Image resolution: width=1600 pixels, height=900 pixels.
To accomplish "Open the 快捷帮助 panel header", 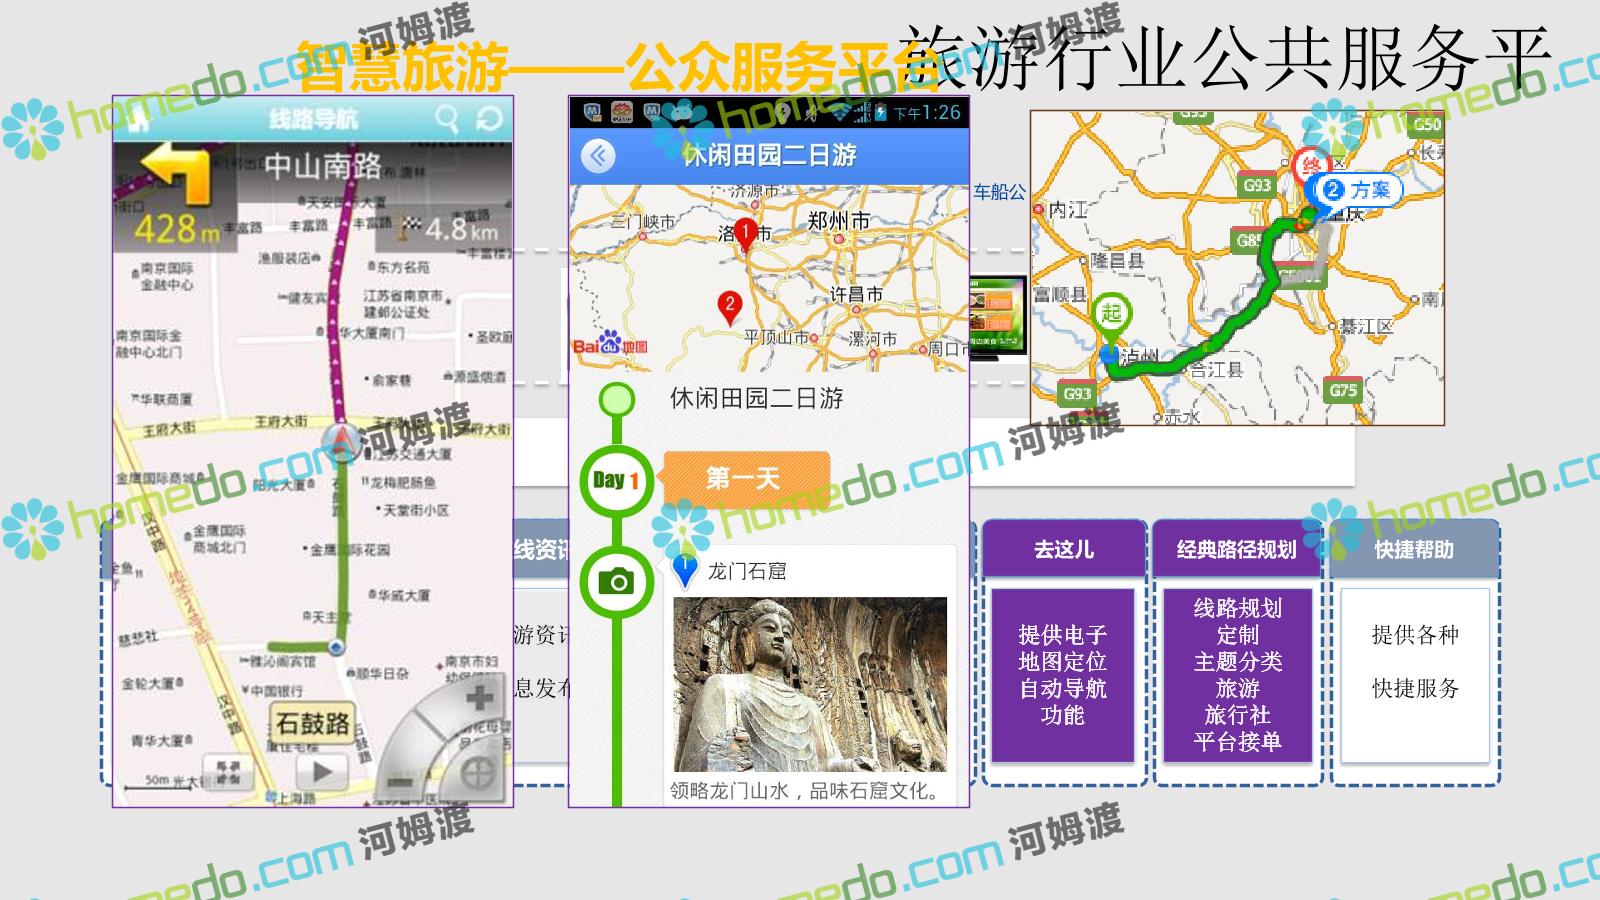I will tap(1413, 549).
